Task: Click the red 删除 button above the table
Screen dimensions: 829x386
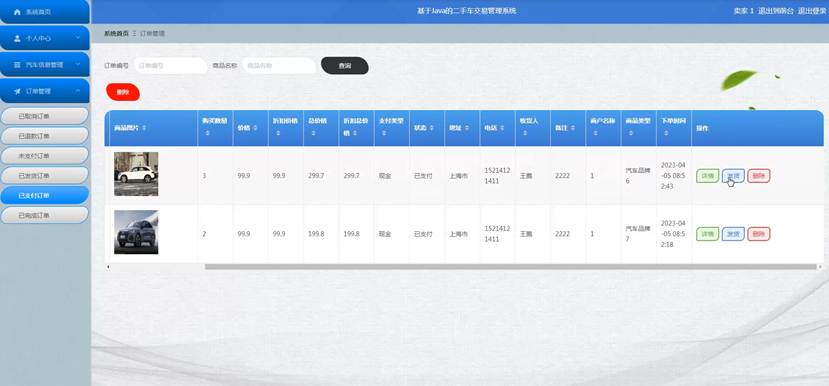Action: [x=123, y=92]
